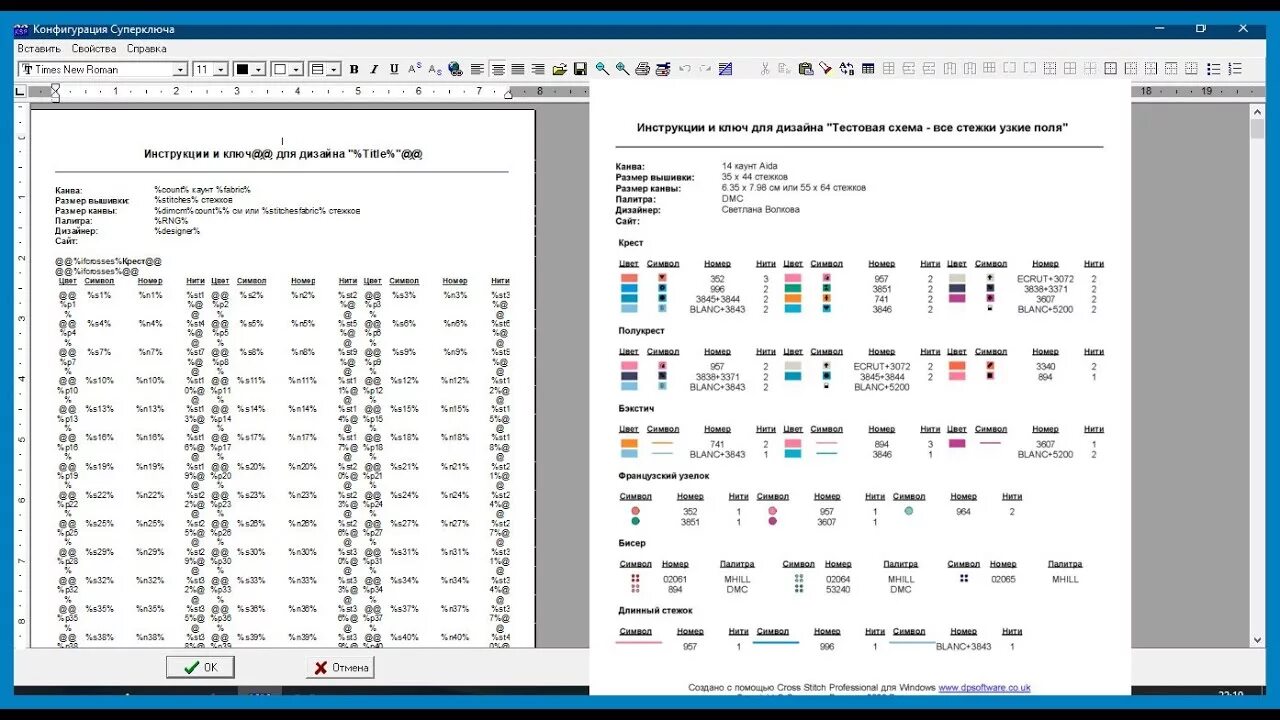This screenshot has height=720, width=1280.
Task: Apply numbered list
Action: pyautogui.click(x=1235, y=69)
